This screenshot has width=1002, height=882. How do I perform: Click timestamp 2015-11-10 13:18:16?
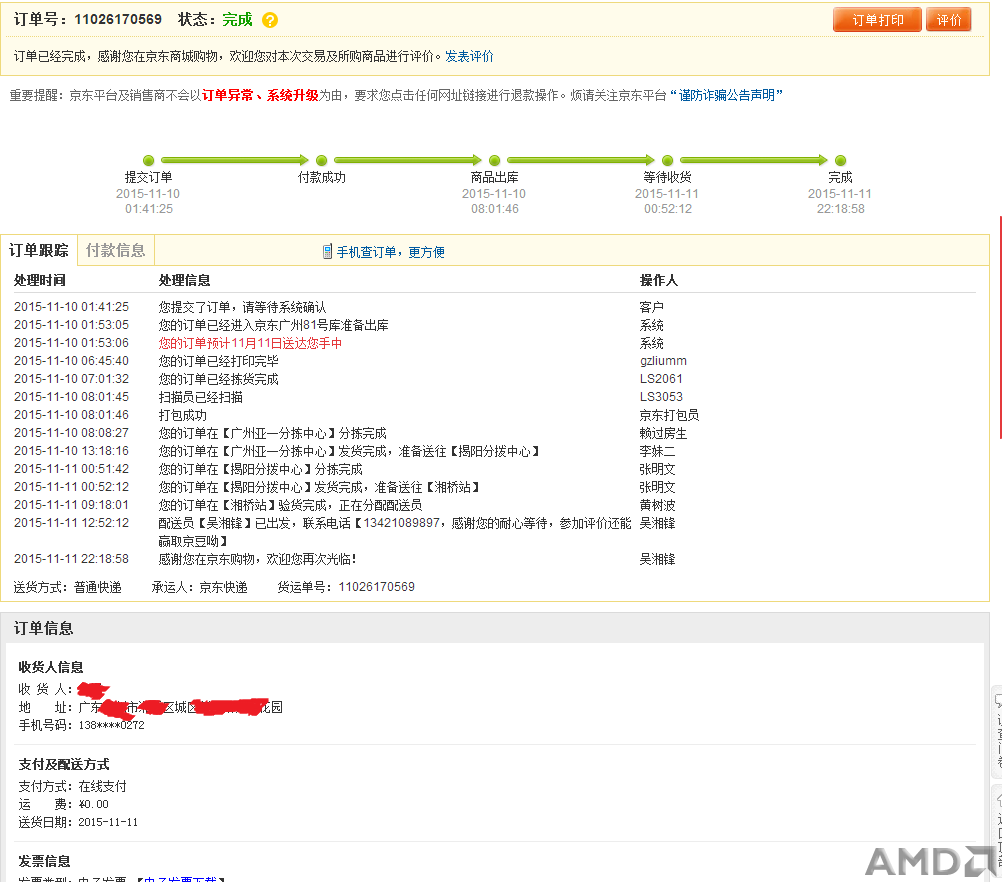click(71, 451)
